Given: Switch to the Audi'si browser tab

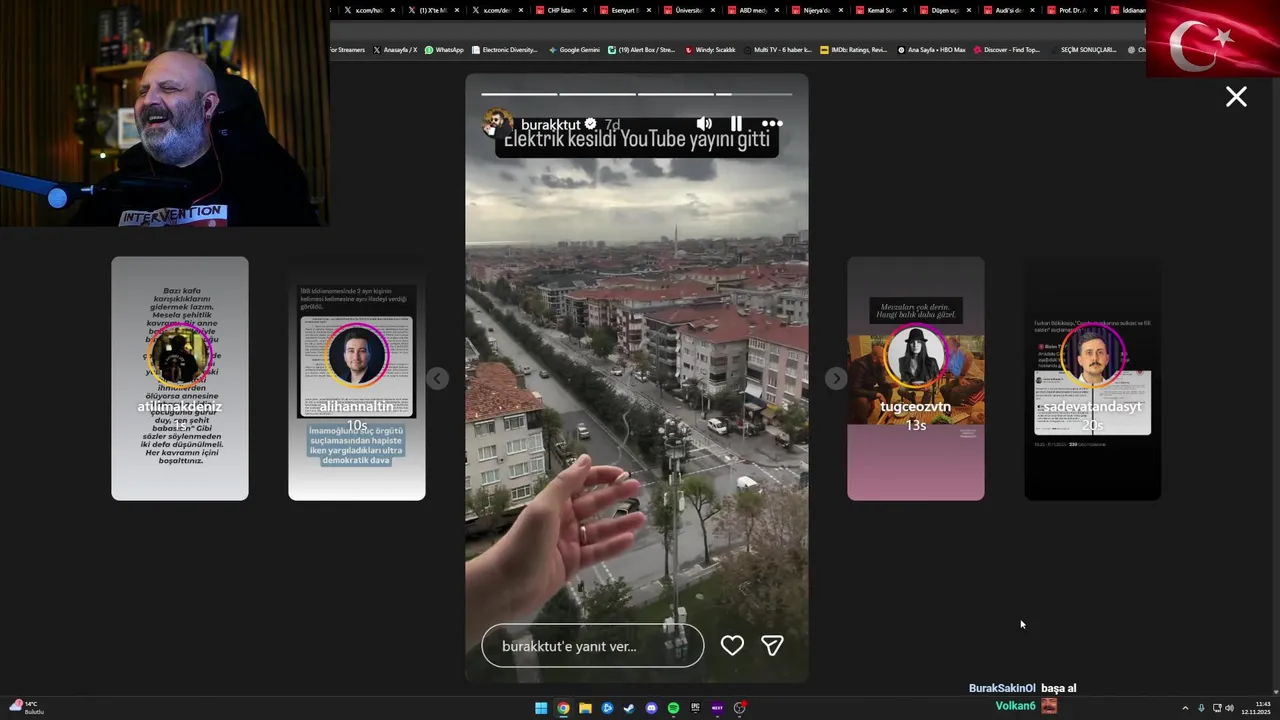Looking at the screenshot, I should 1009,10.
